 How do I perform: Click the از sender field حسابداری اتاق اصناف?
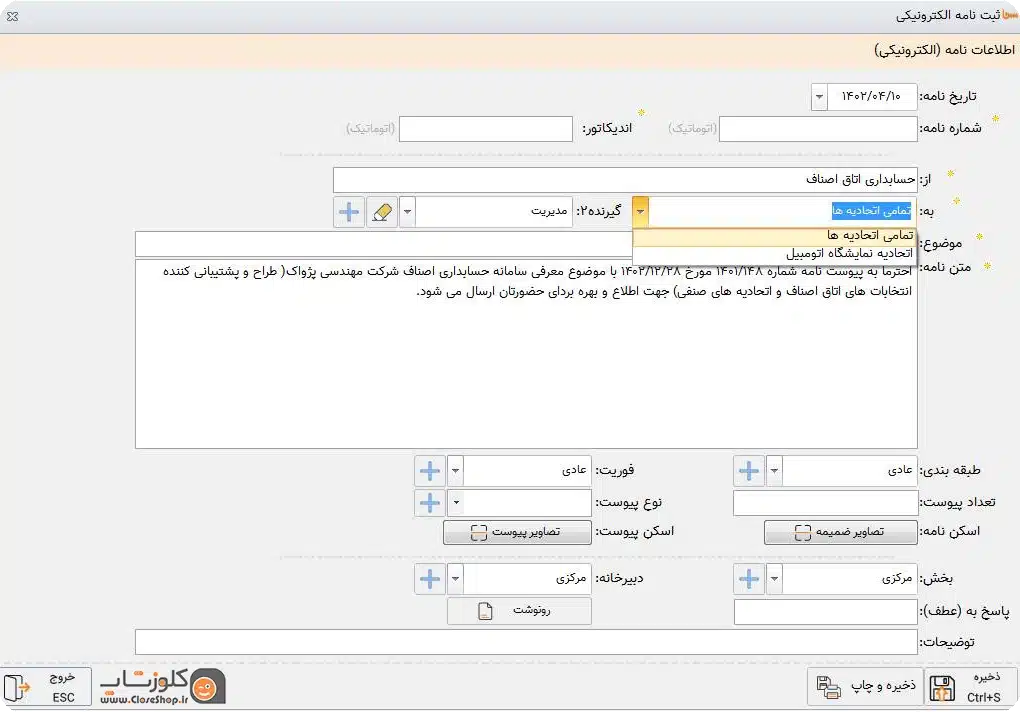tap(625, 179)
